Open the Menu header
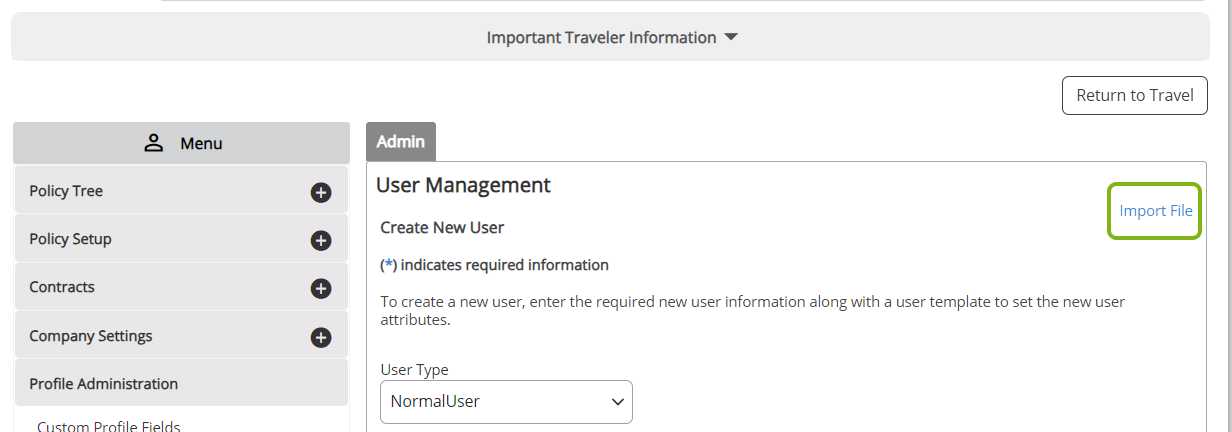The height and width of the screenshot is (432, 1232). click(x=181, y=143)
